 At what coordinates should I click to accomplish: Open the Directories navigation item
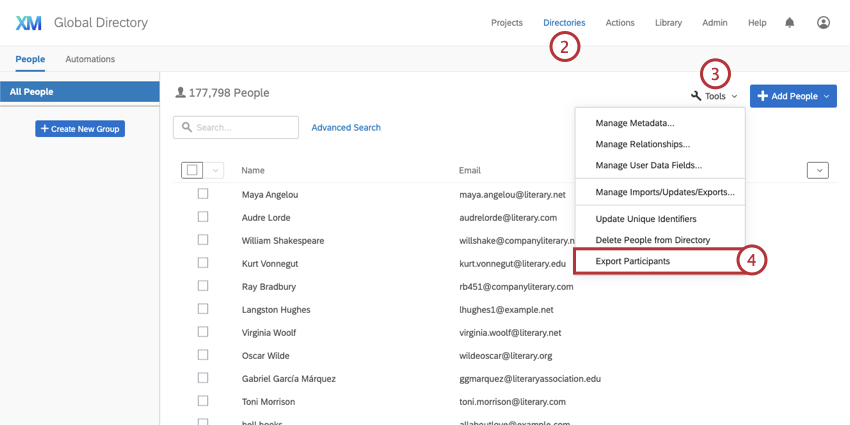coord(564,22)
